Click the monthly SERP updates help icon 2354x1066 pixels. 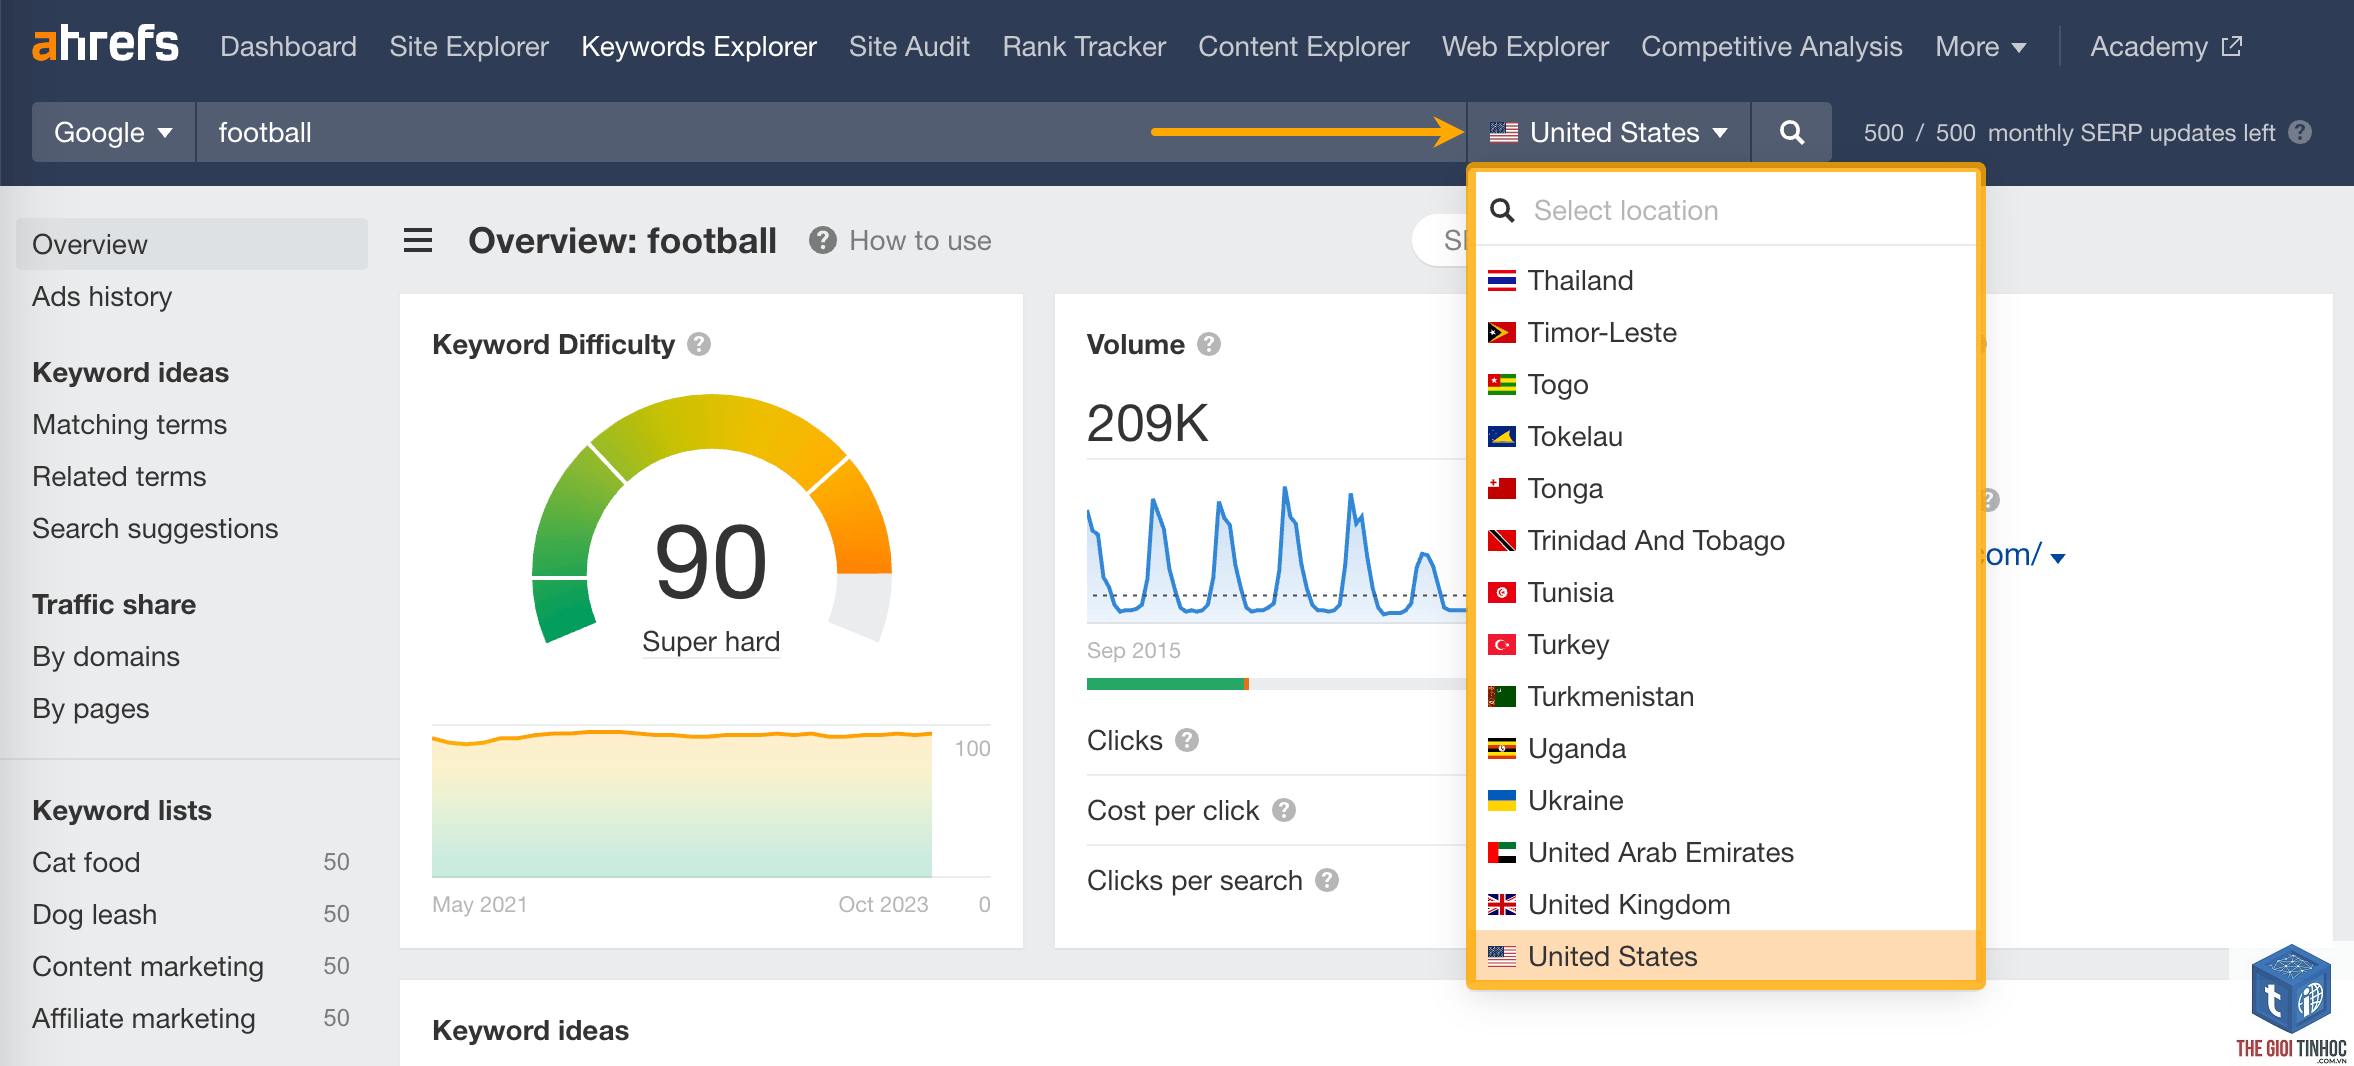(2300, 132)
